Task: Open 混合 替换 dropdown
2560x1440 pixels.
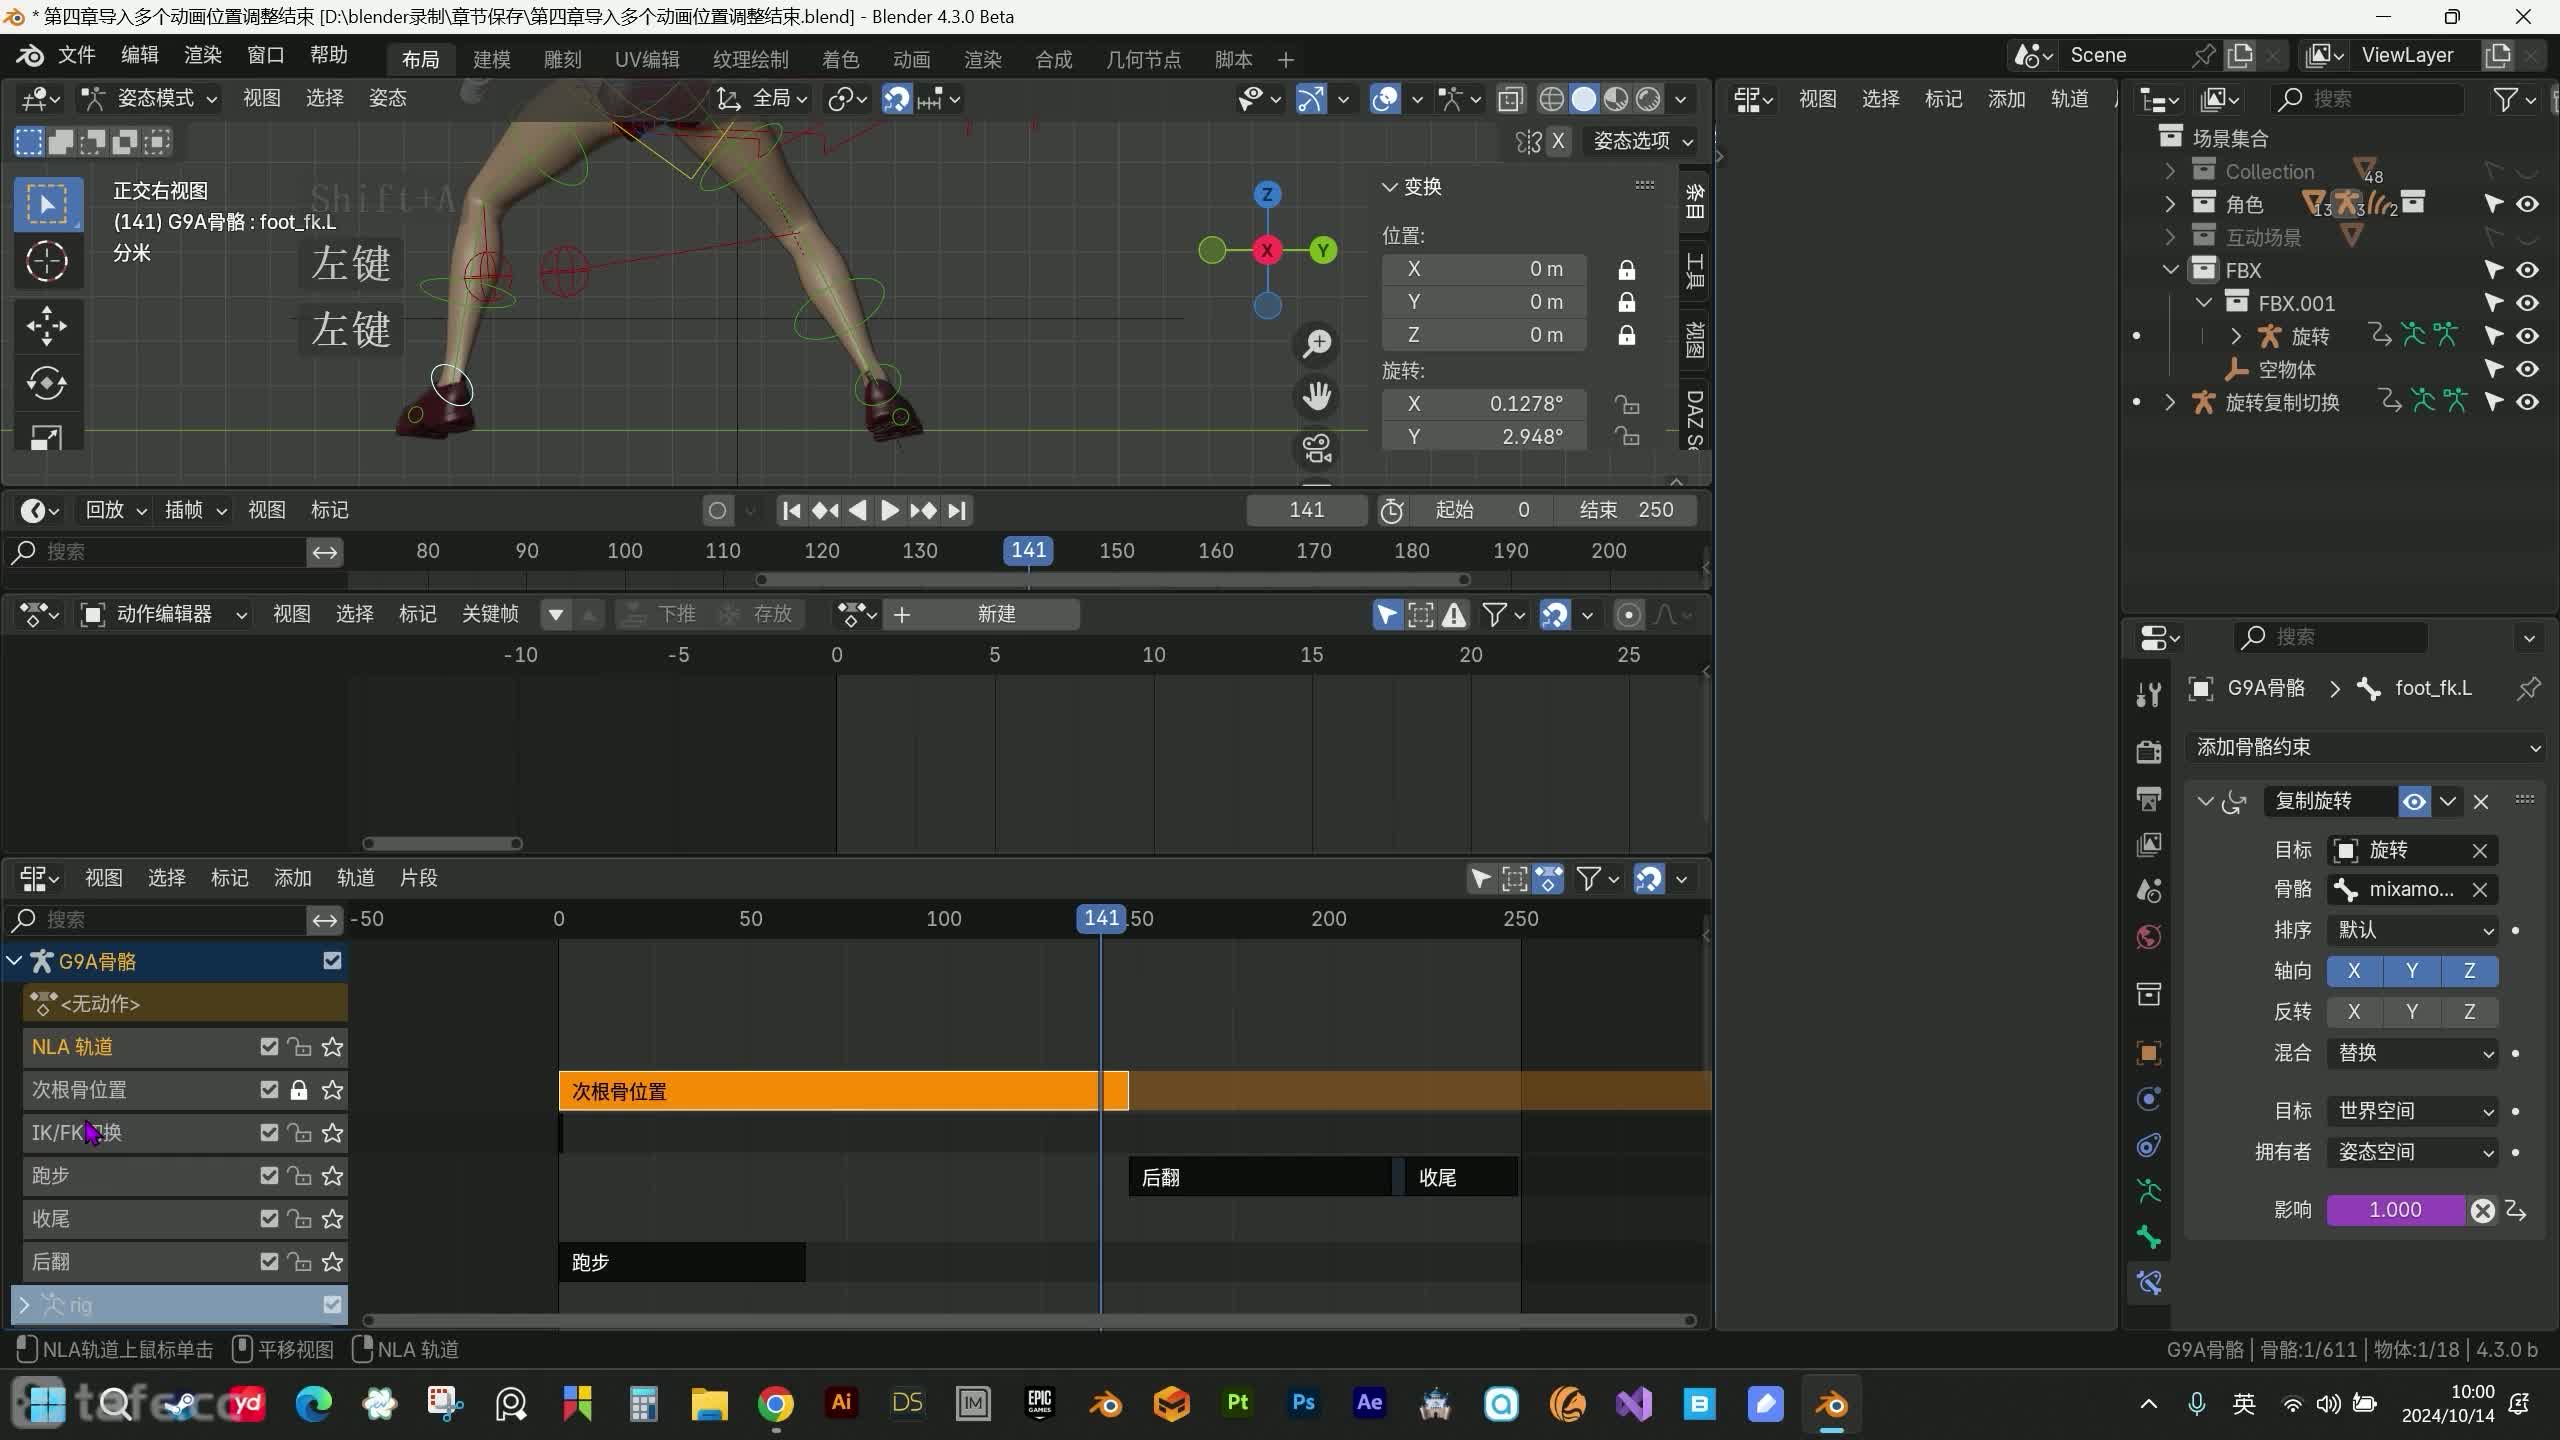Action: (2412, 1053)
